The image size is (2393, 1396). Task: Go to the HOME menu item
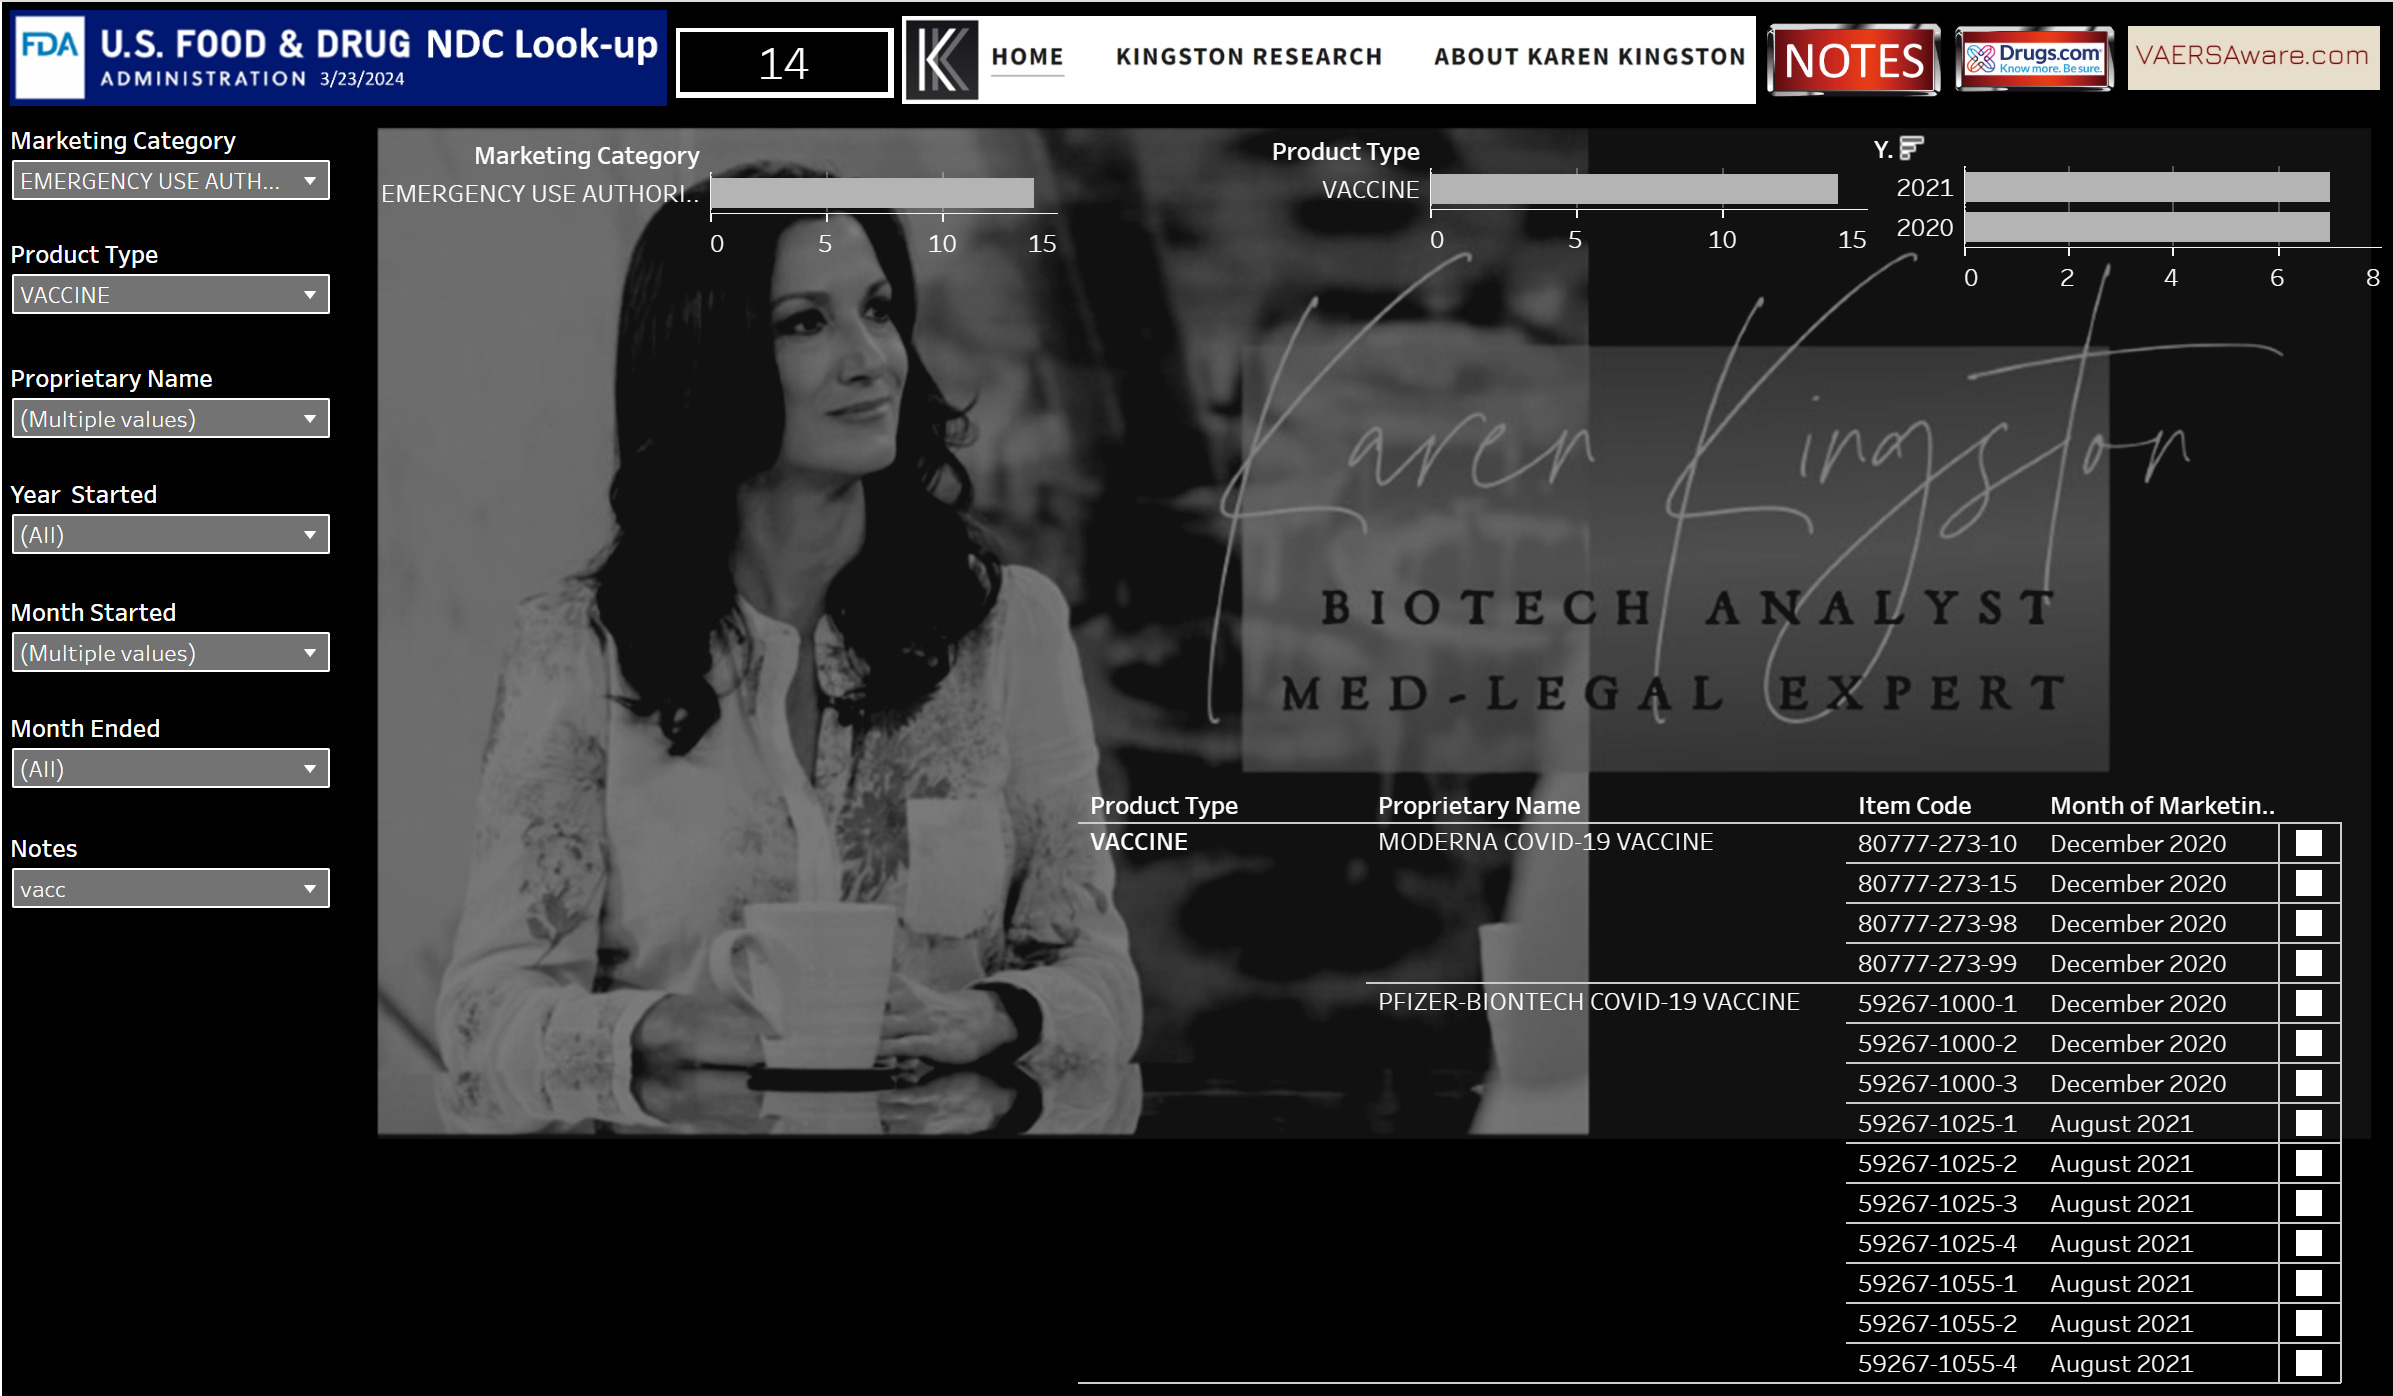(x=1027, y=57)
